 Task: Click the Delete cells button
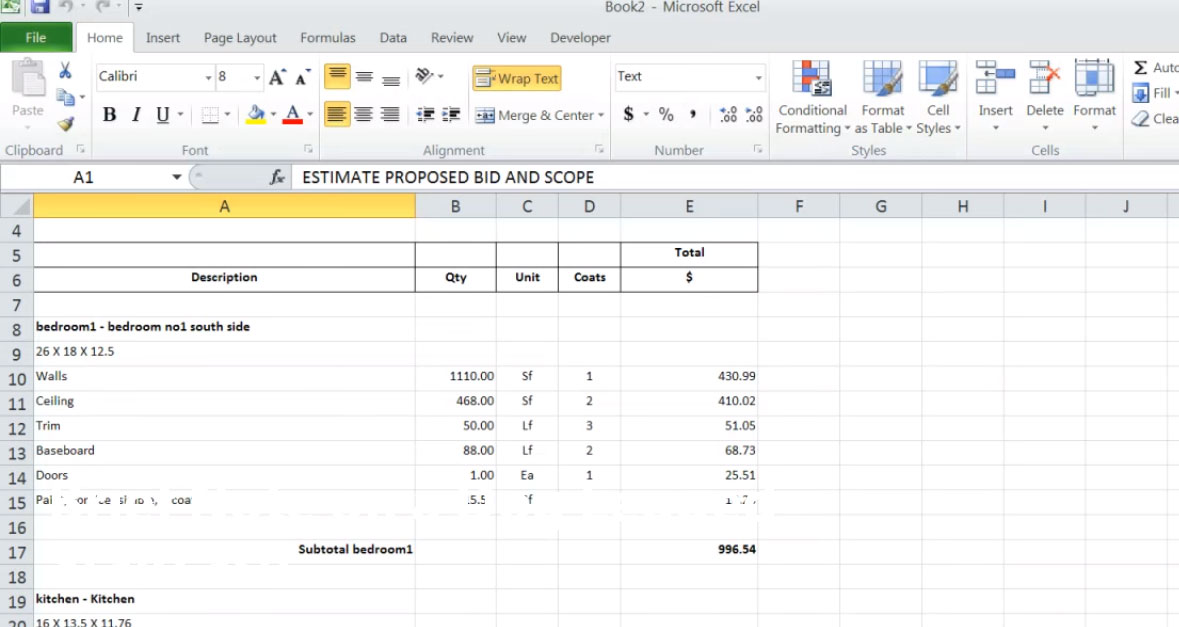1044,95
